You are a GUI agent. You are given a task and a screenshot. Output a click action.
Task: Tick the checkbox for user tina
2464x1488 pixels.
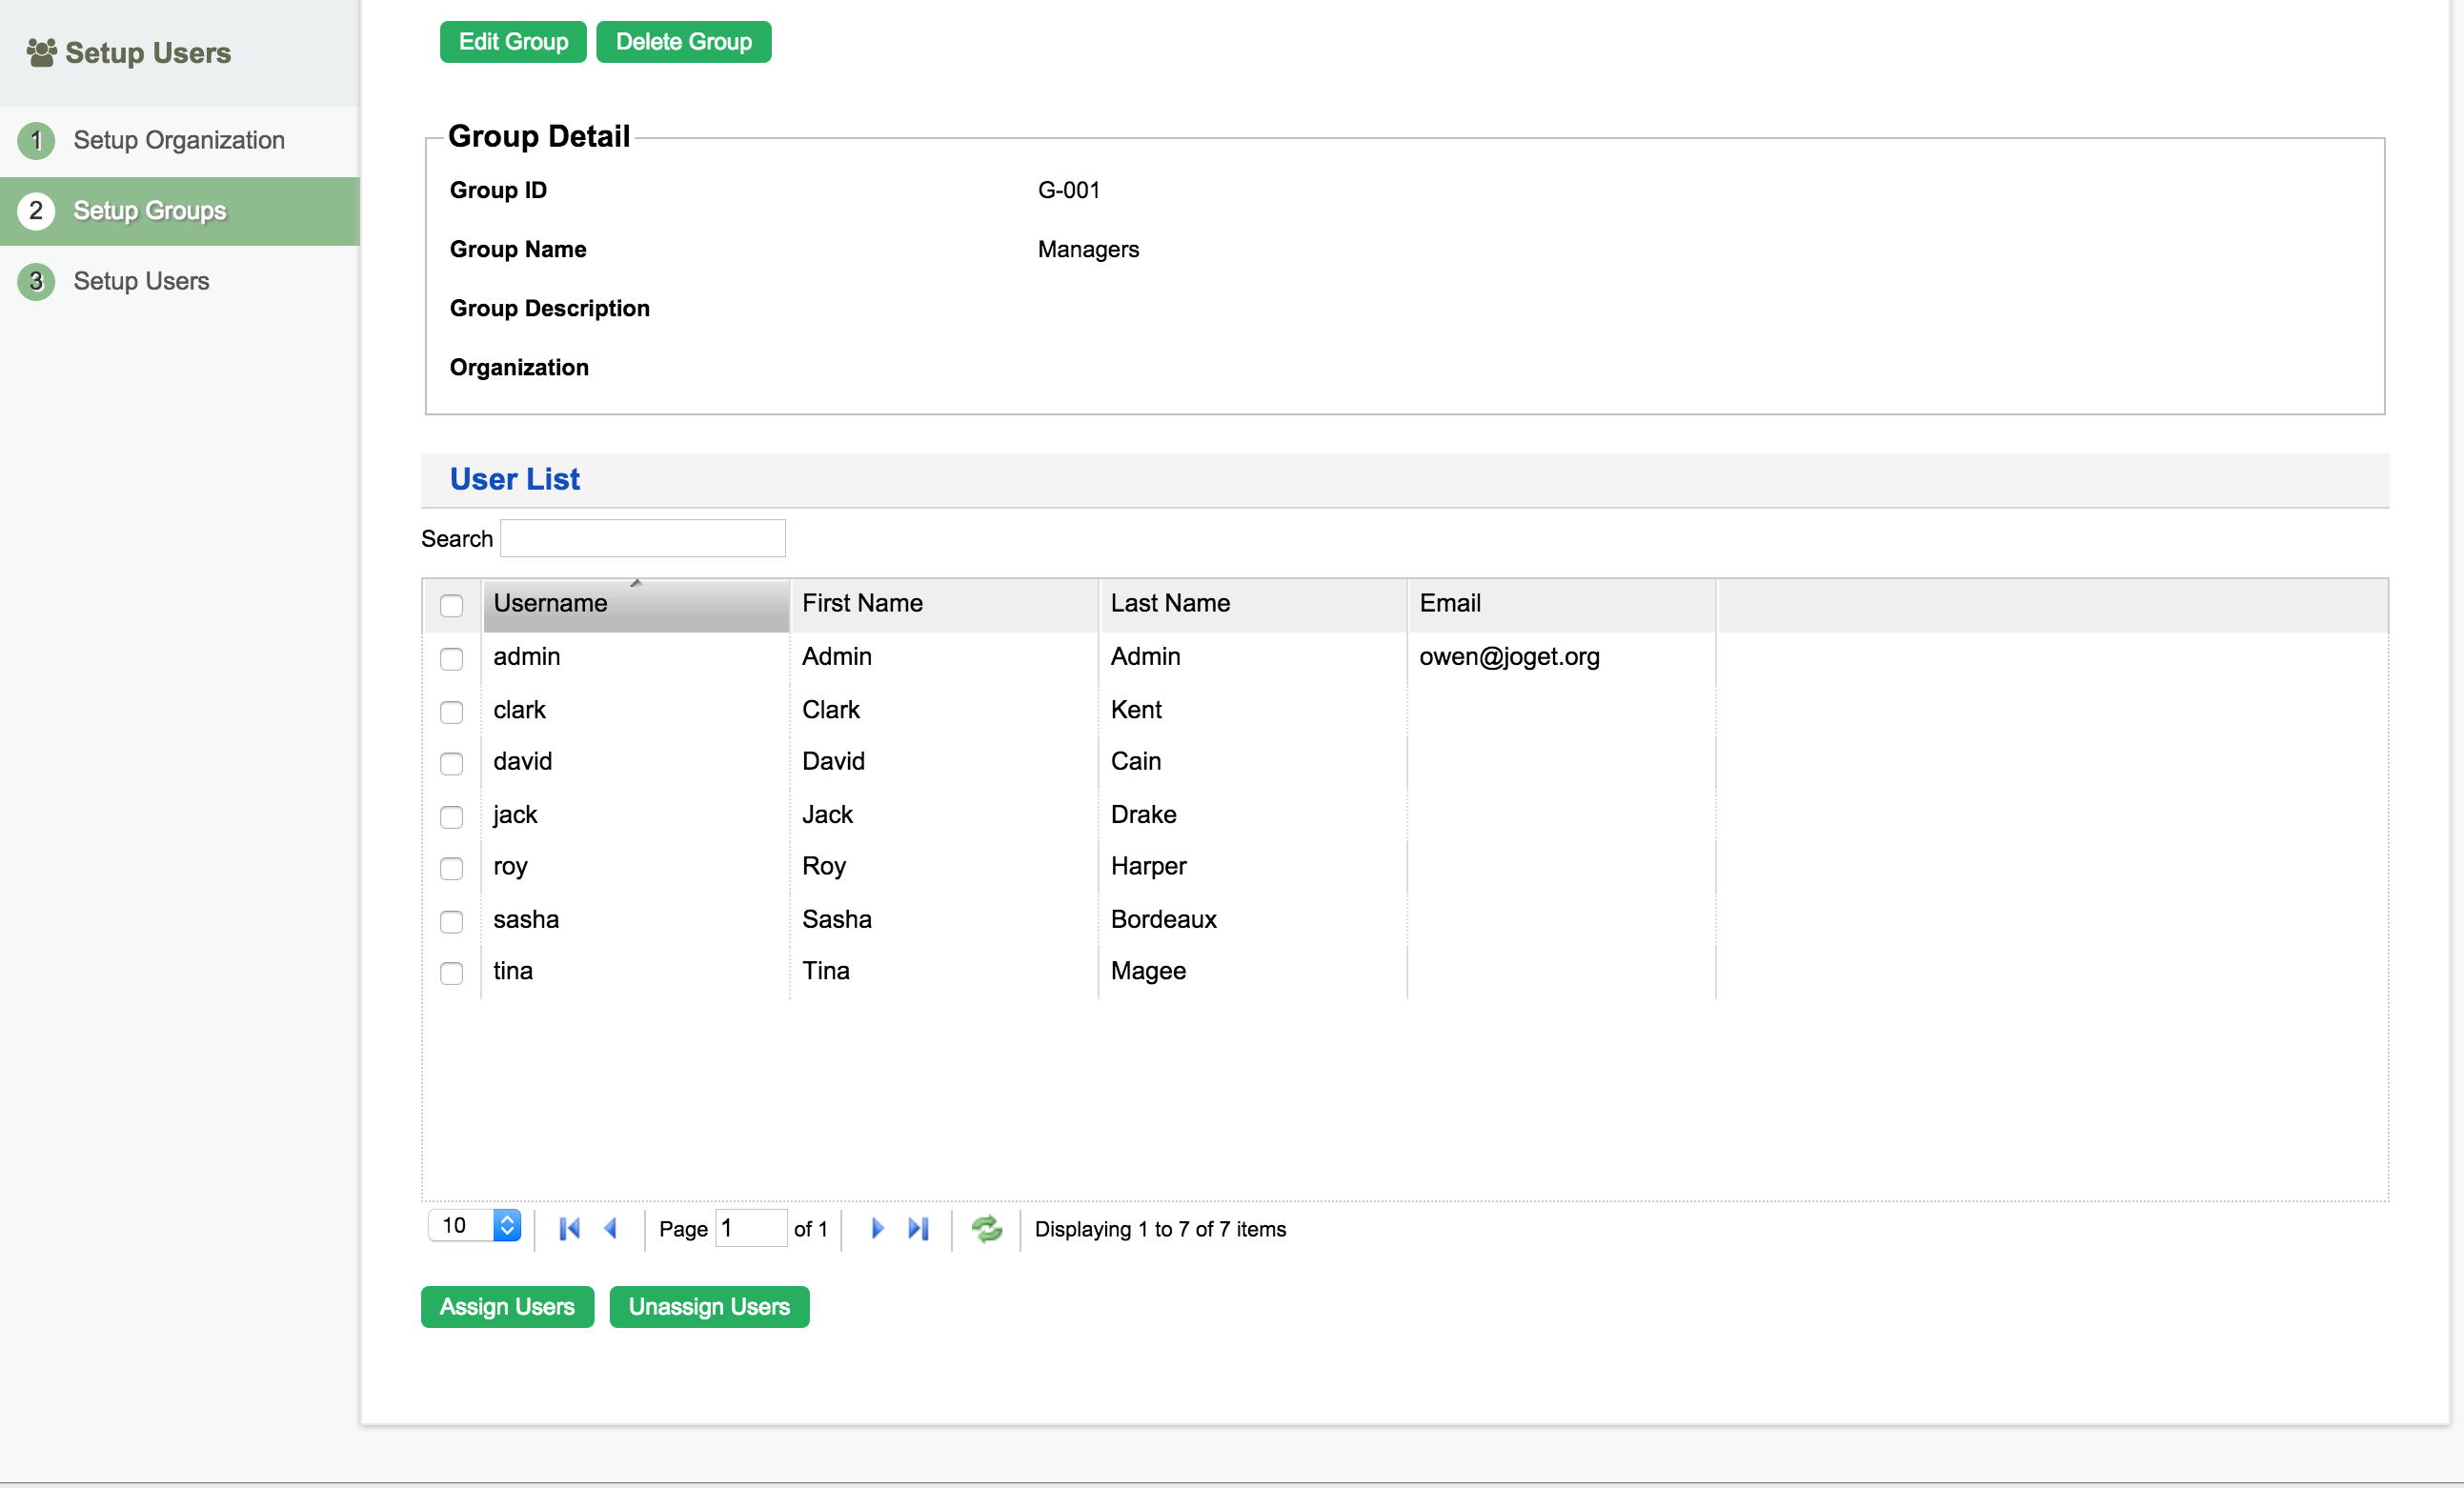(x=451, y=973)
